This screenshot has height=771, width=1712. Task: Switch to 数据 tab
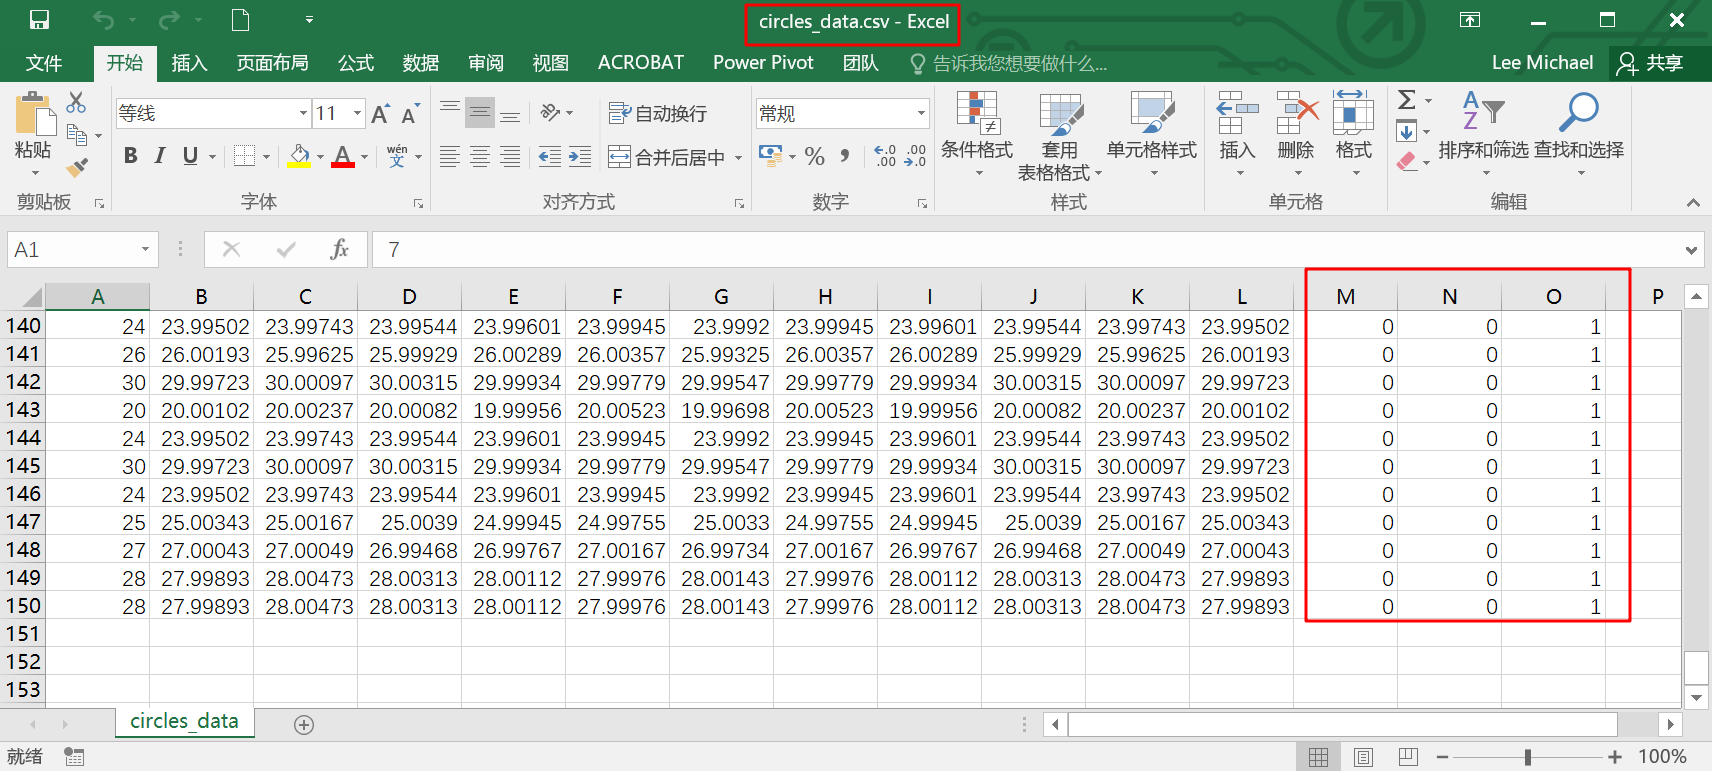[420, 63]
